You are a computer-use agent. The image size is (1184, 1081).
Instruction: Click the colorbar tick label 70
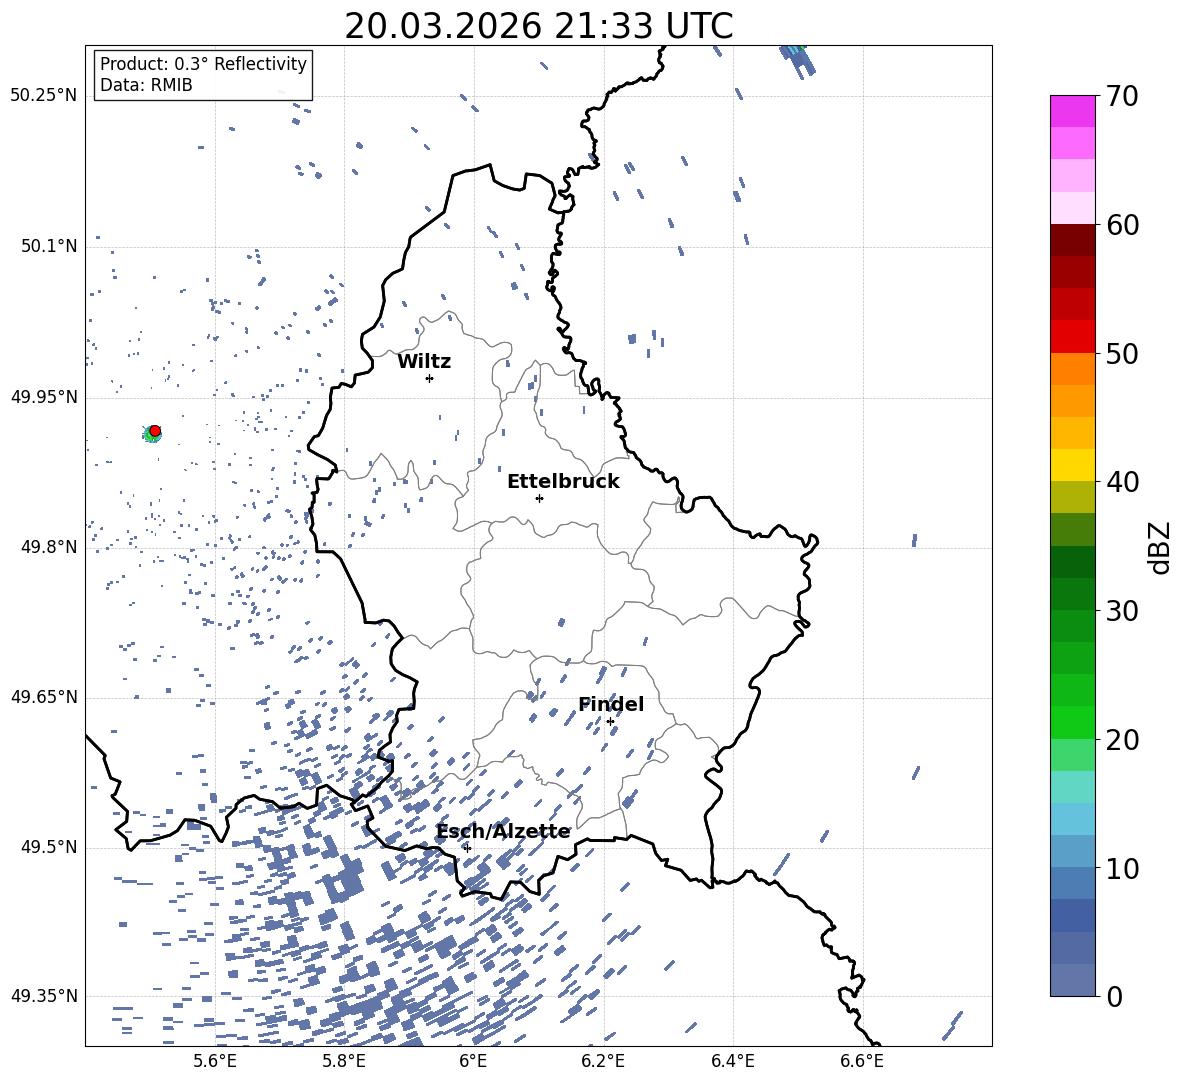(x=1122, y=97)
